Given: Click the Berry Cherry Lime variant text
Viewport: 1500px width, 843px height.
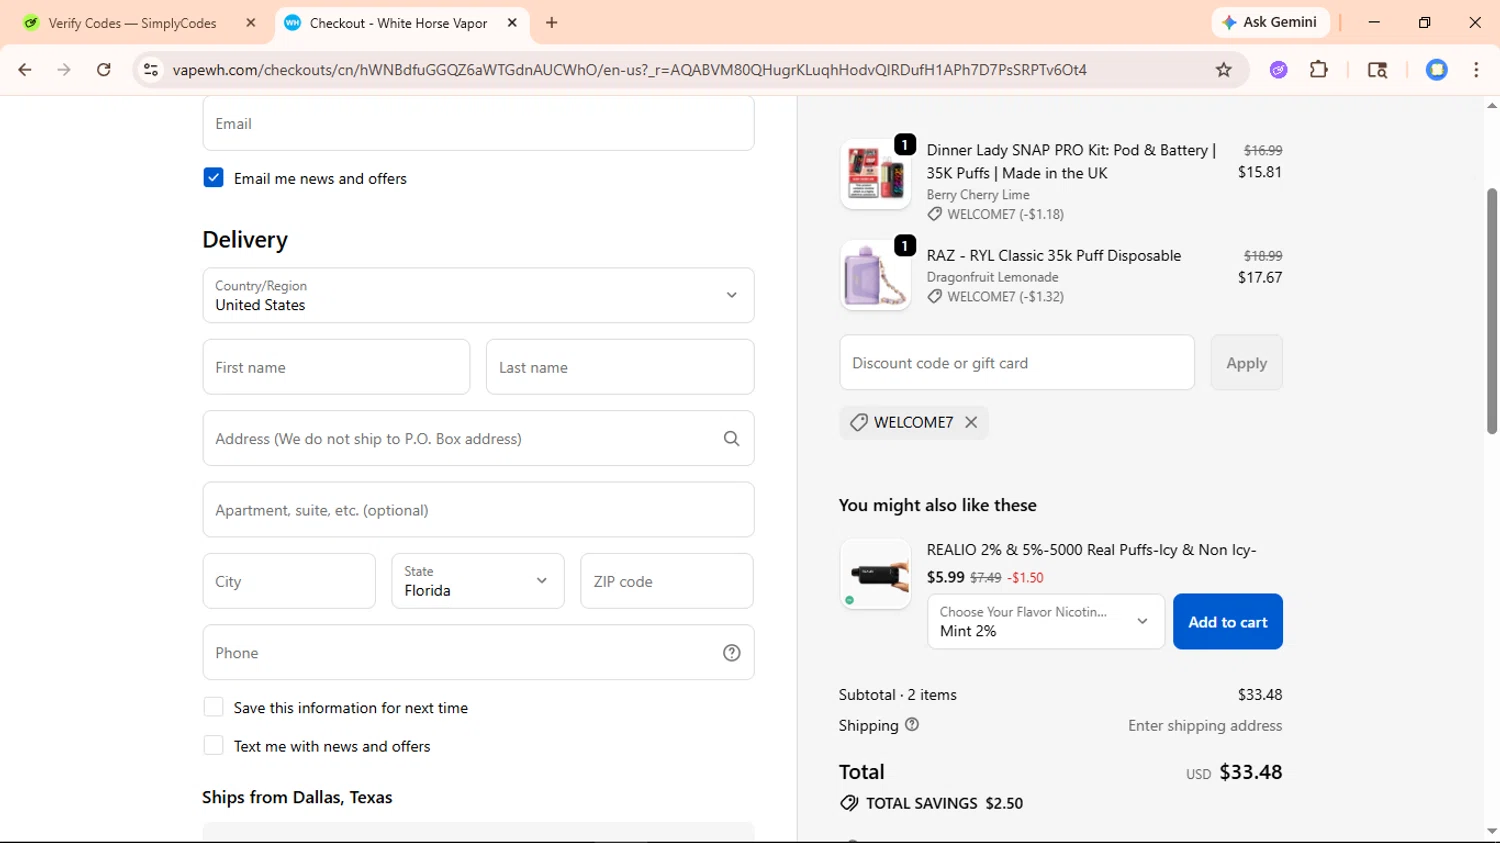Looking at the screenshot, I should [x=978, y=195].
